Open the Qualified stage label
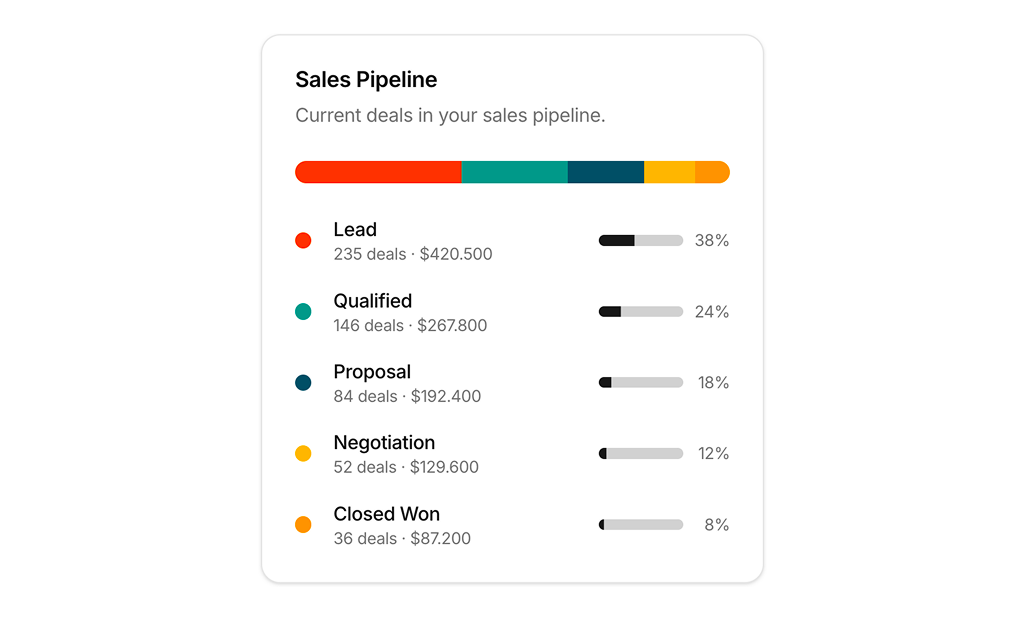 [x=372, y=301]
